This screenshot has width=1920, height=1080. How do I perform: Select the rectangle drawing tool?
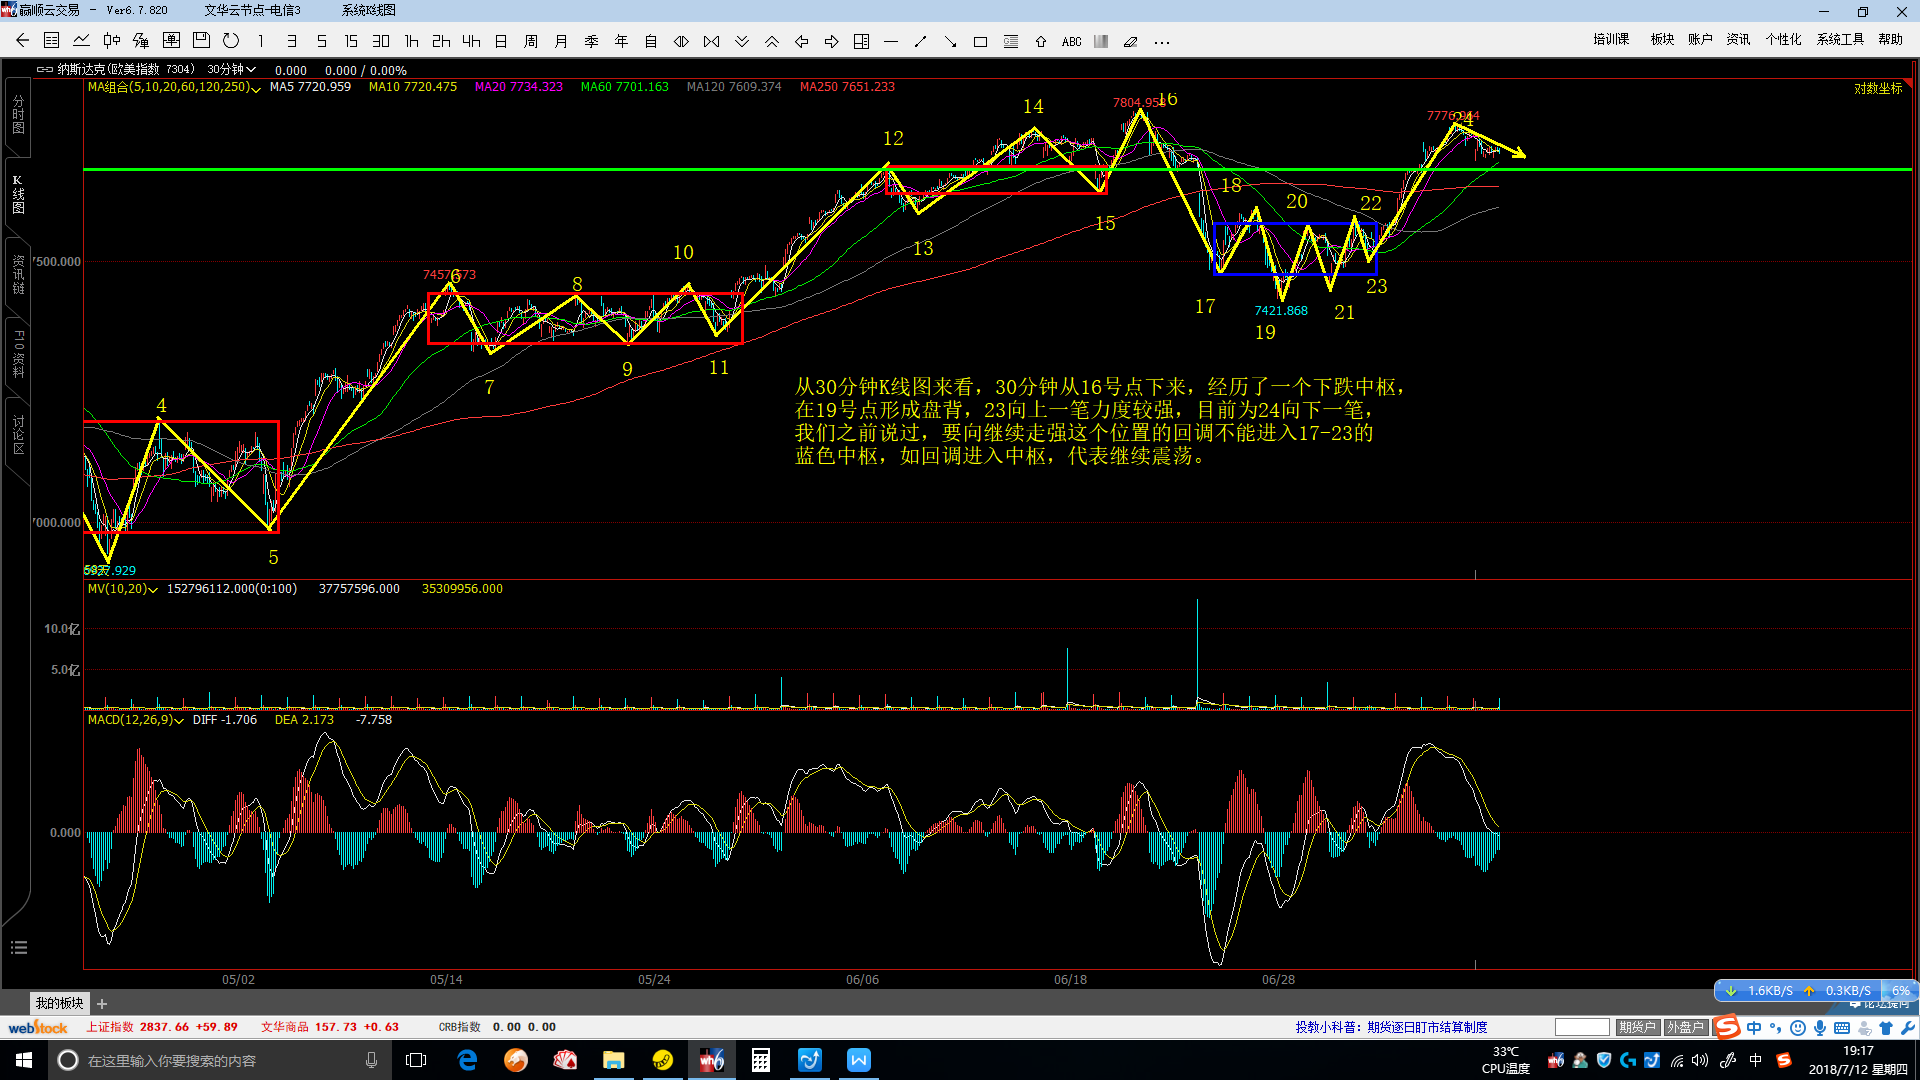click(x=981, y=41)
